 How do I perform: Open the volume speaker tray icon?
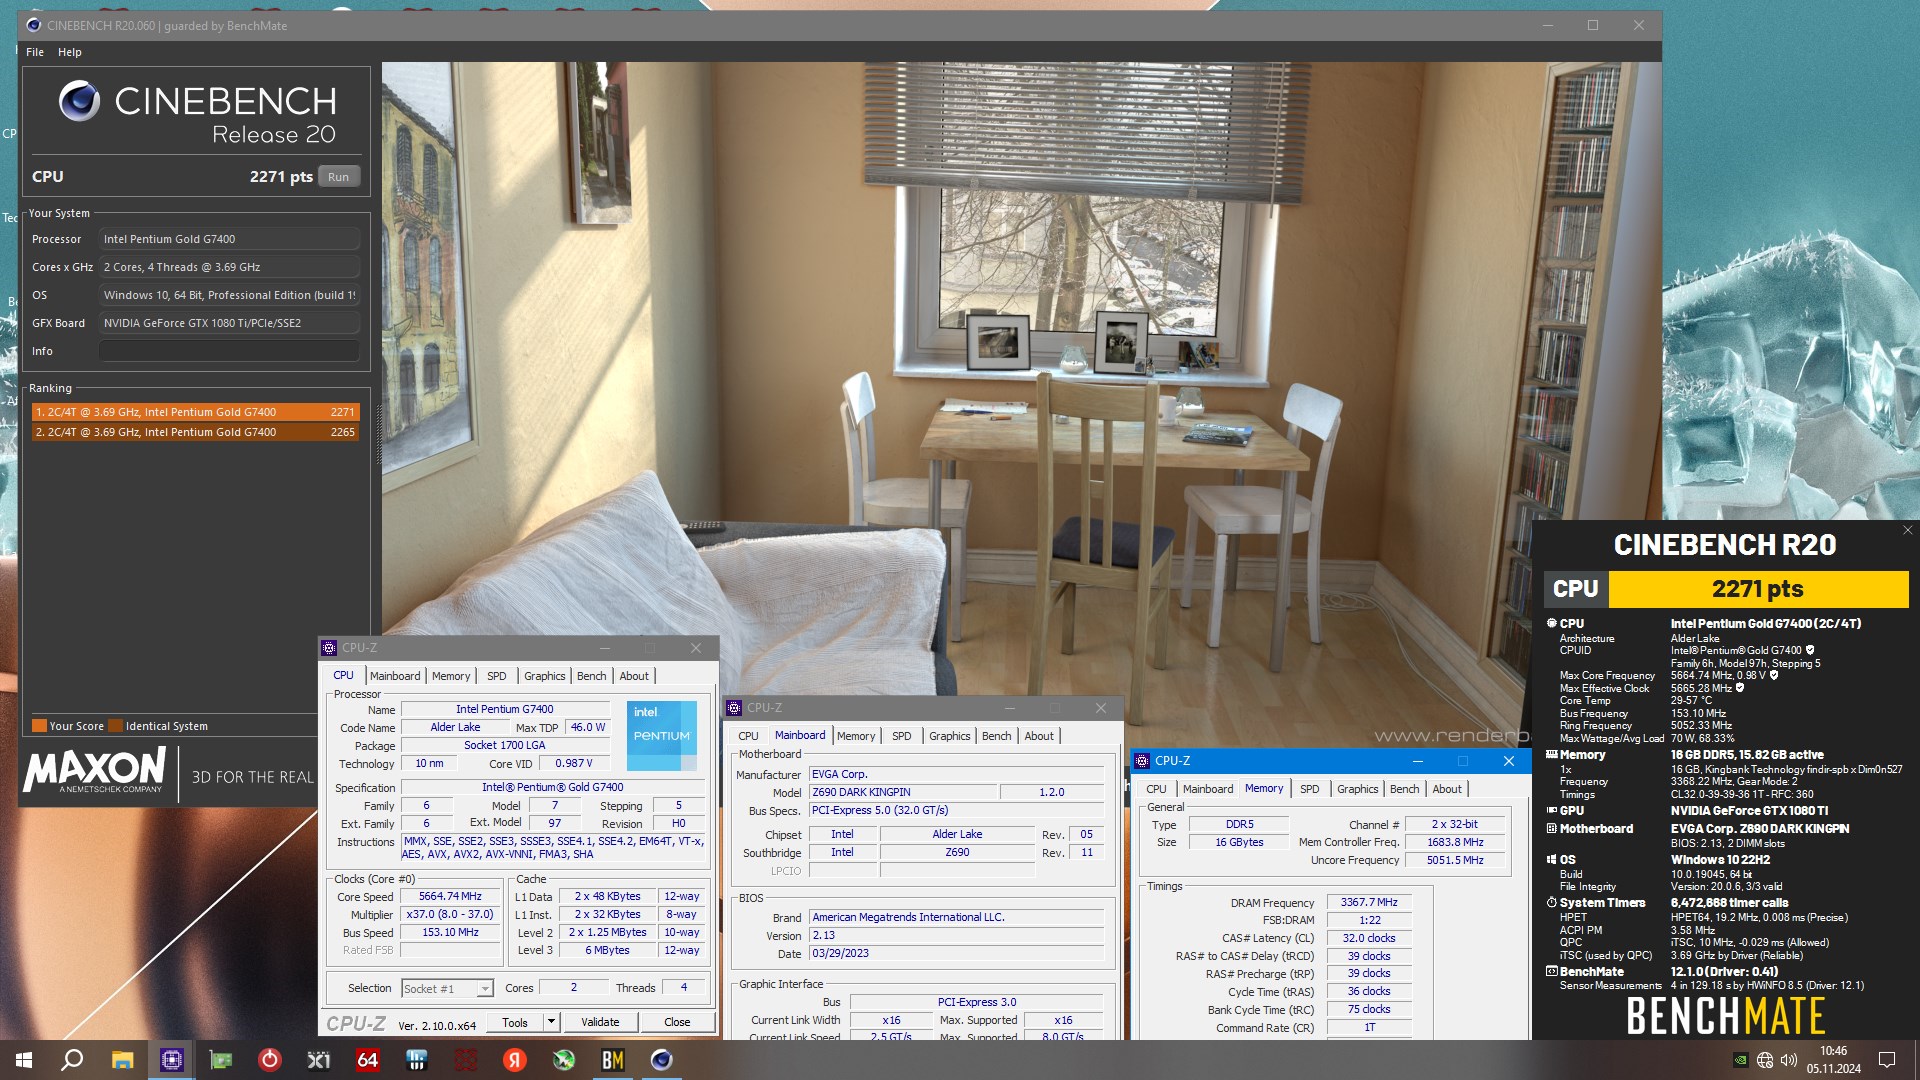(1789, 1060)
